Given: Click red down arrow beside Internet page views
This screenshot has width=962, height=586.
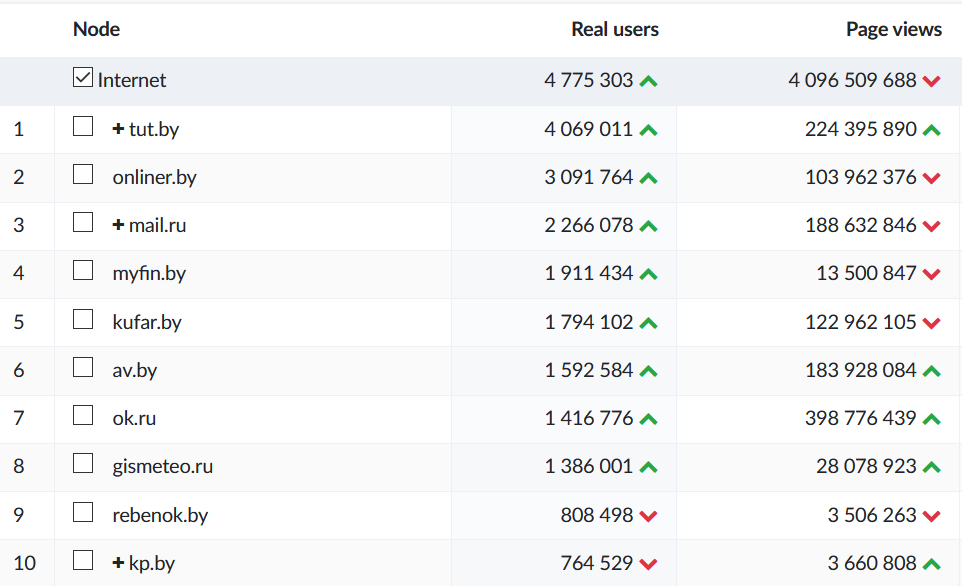Looking at the screenshot, I should tap(932, 81).
